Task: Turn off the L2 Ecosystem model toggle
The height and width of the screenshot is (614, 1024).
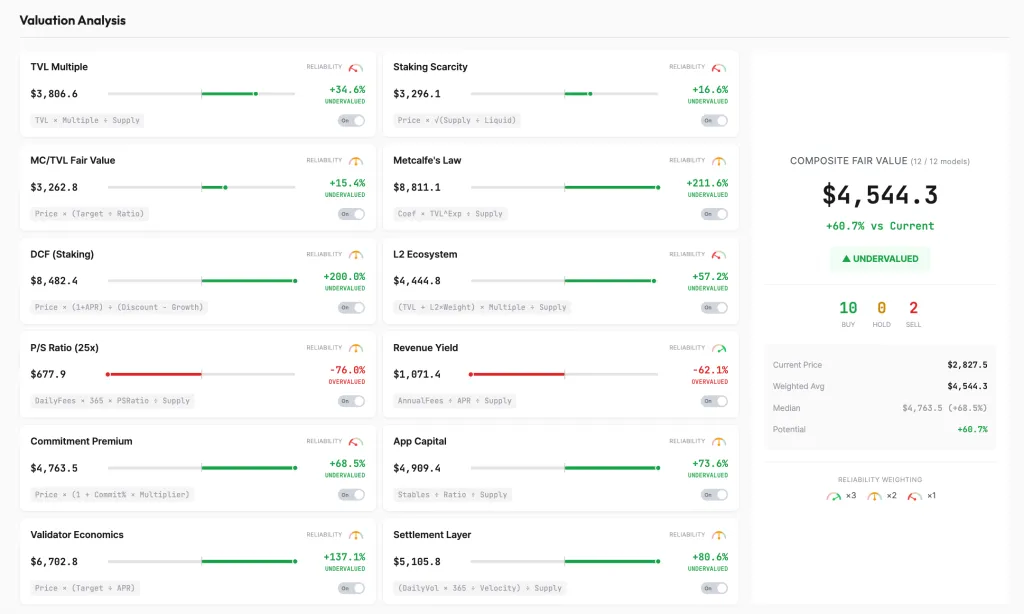Action: click(714, 308)
